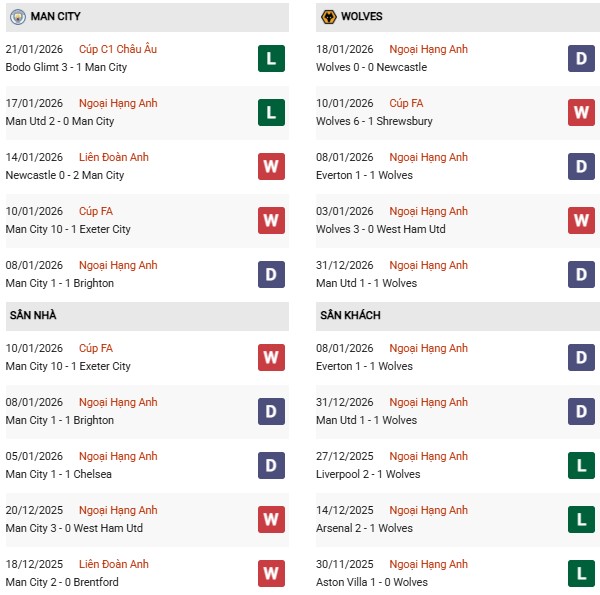The height and width of the screenshot is (595, 600).
Task: Open the WOLVES team header
Action: pyautogui.click(x=361, y=17)
